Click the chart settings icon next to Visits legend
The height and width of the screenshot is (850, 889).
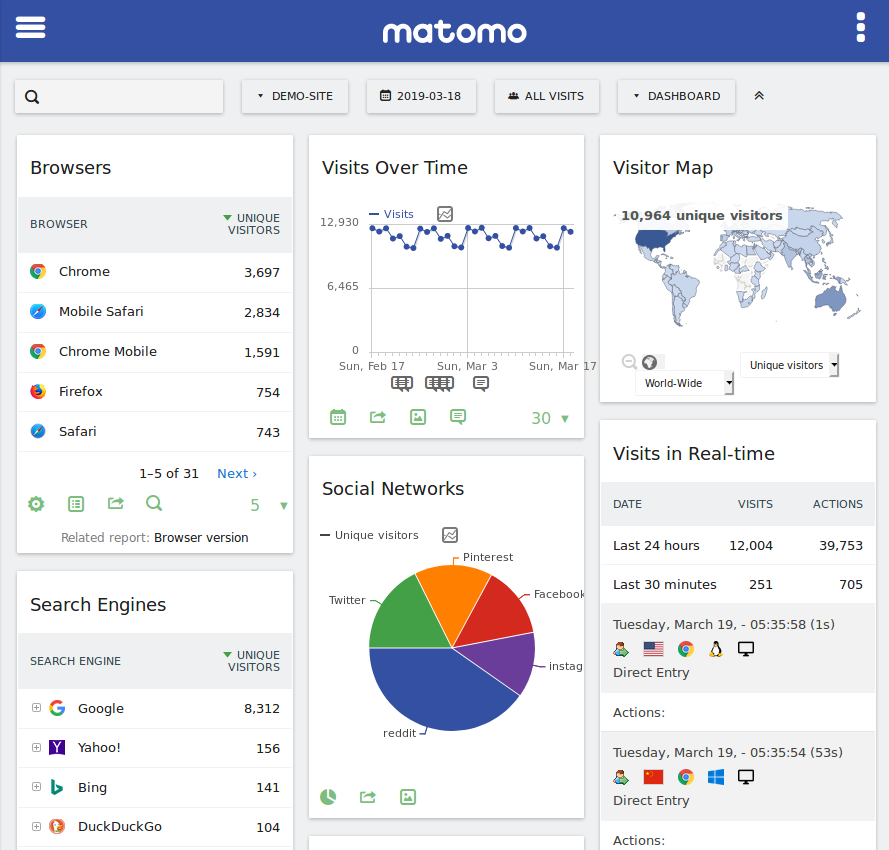tap(444, 214)
